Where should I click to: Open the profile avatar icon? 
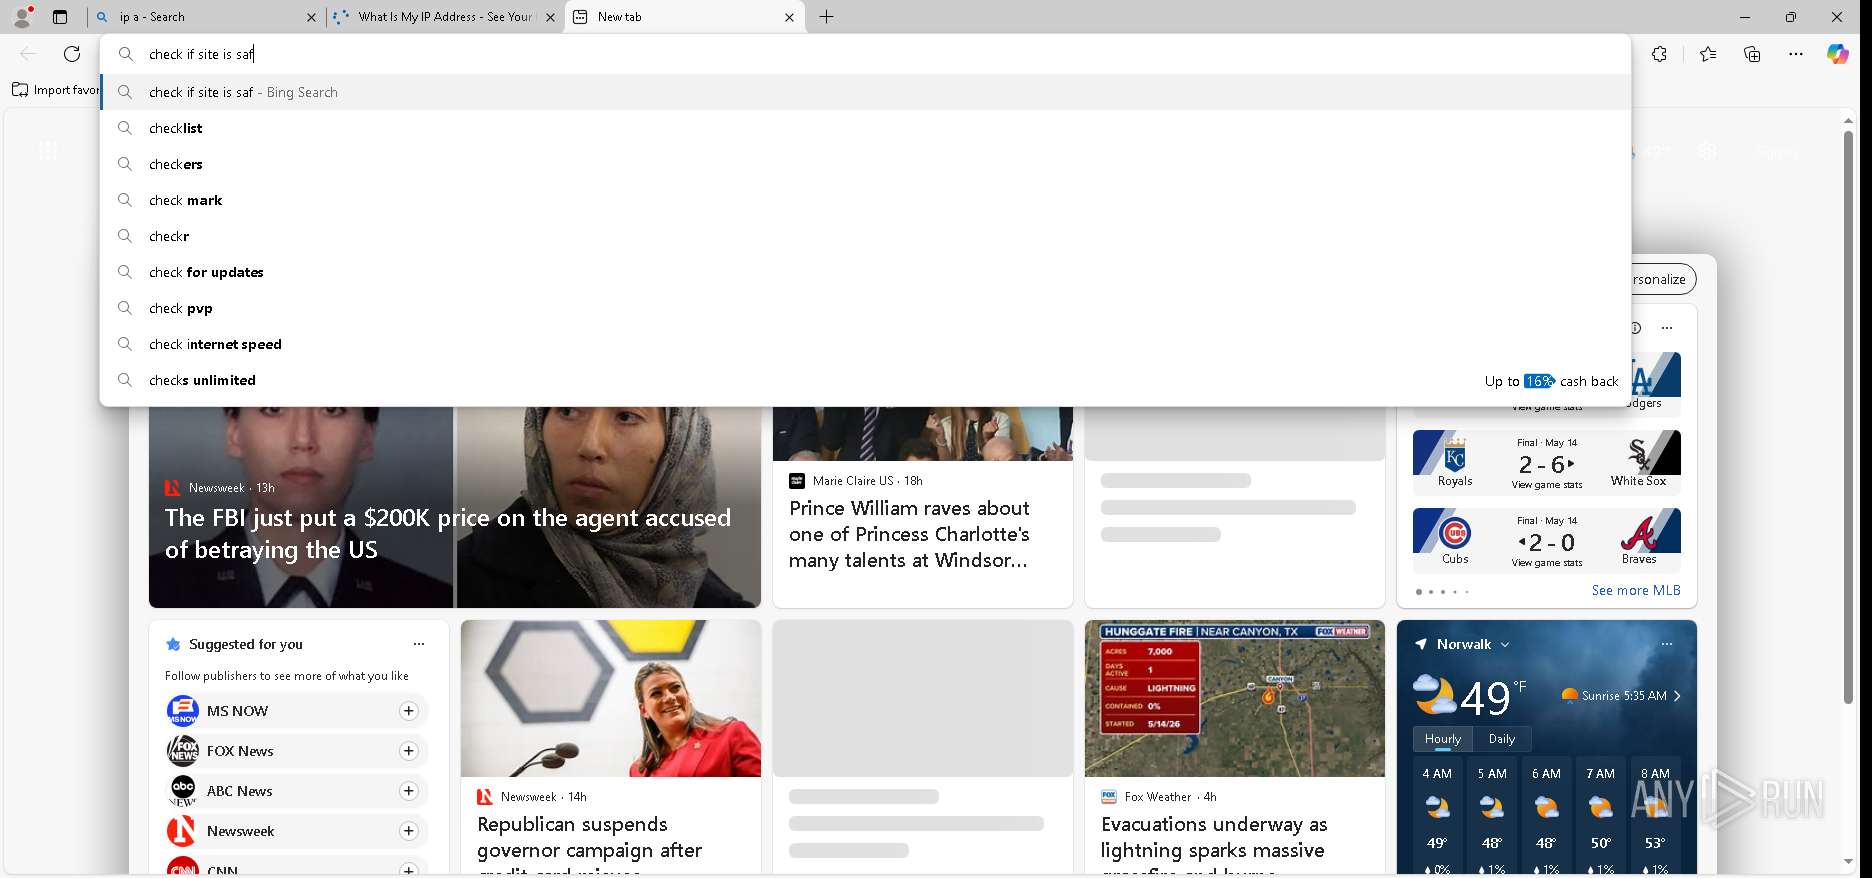tap(22, 16)
